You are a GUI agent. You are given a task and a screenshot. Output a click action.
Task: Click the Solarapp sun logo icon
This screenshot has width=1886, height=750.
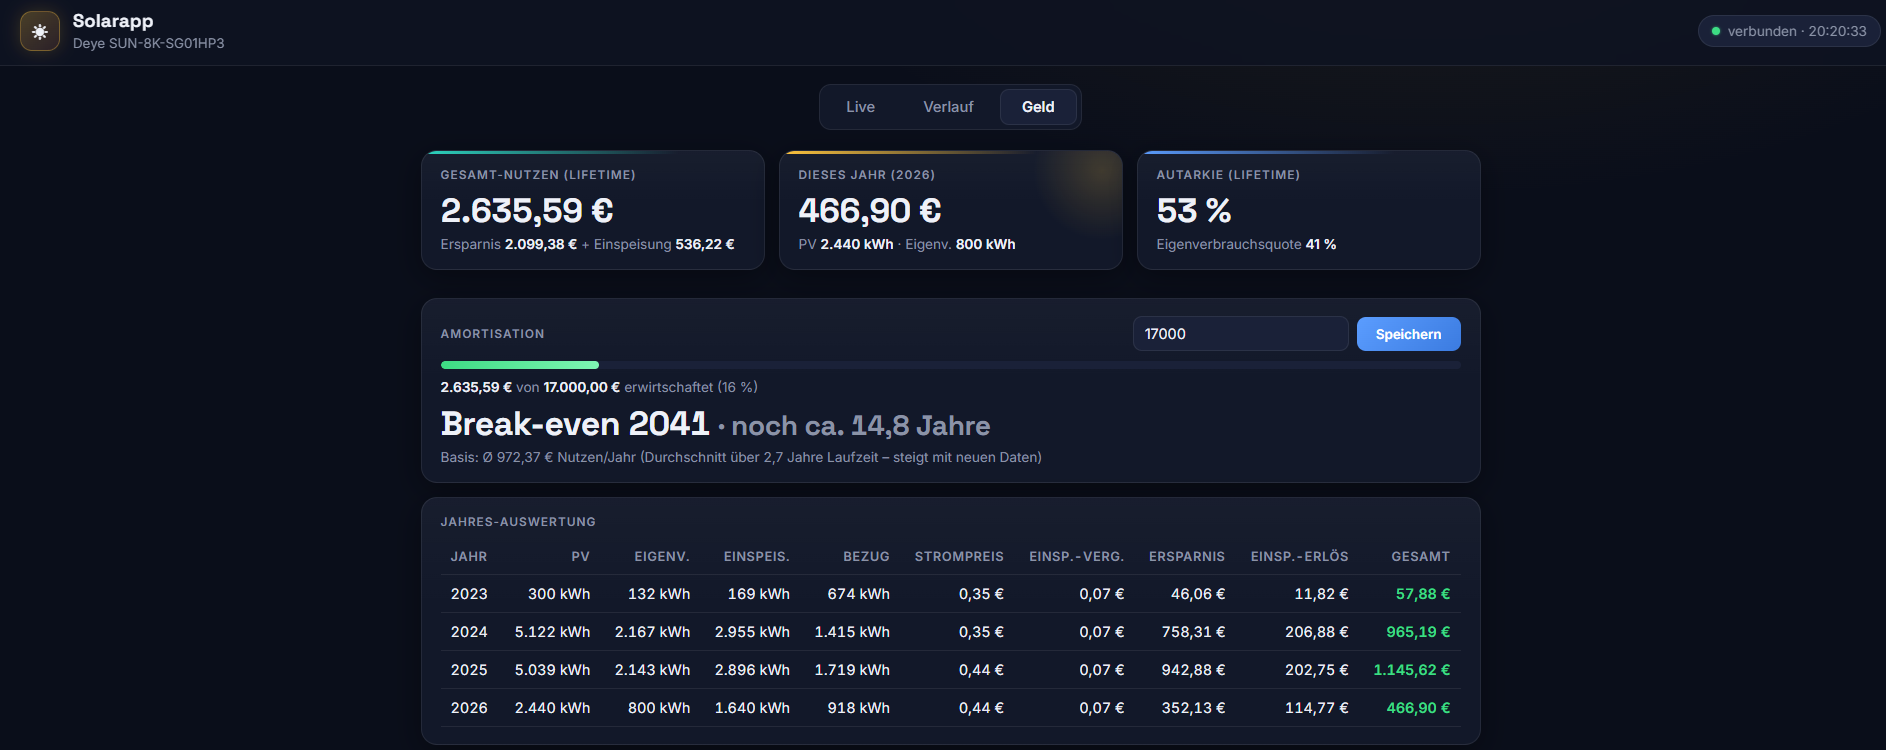pyautogui.click(x=40, y=32)
